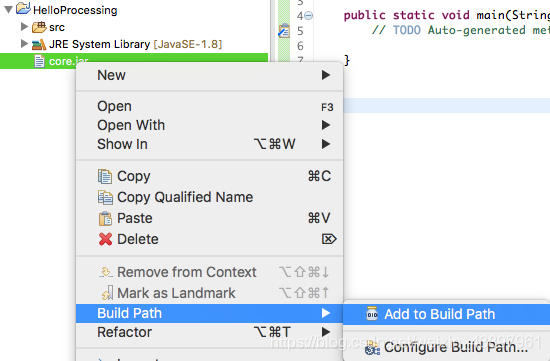Click the Copy Qualified Name icon

(x=105, y=197)
